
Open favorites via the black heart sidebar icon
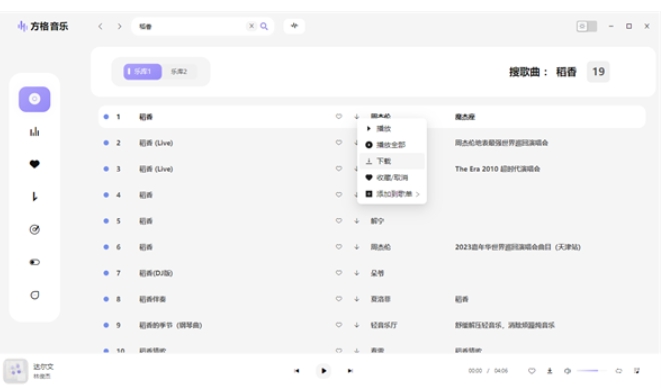pos(35,164)
